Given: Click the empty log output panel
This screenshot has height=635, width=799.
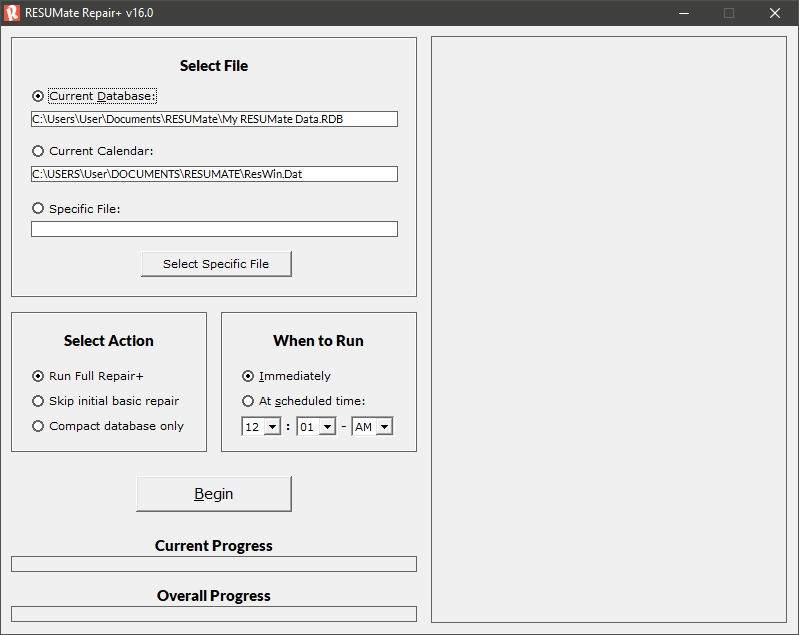Looking at the screenshot, I should point(608,330).
